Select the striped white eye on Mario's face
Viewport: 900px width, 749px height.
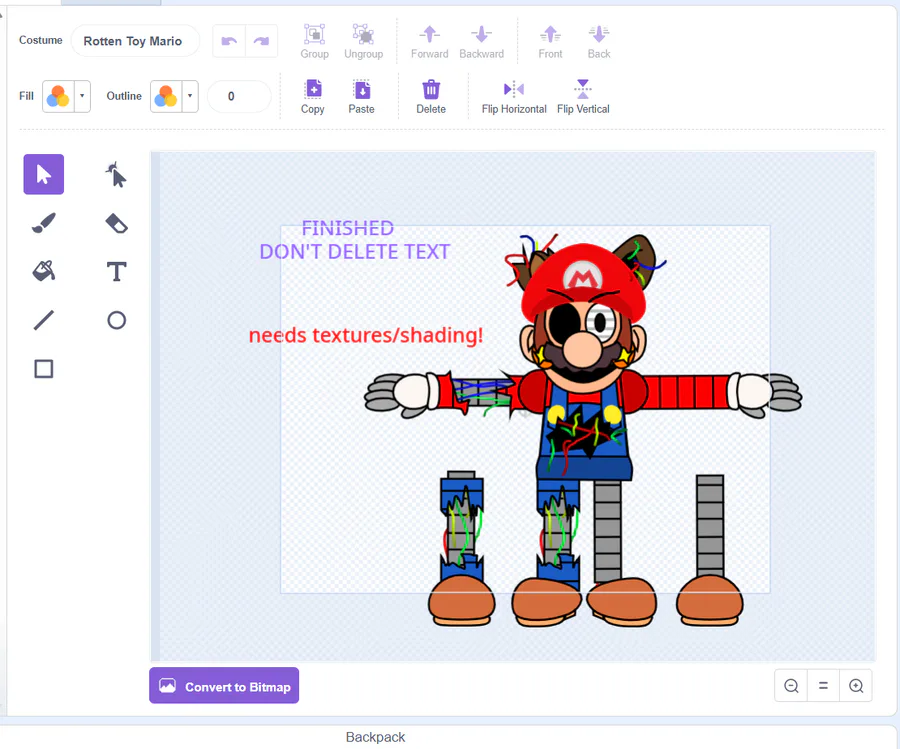point(600,323)
